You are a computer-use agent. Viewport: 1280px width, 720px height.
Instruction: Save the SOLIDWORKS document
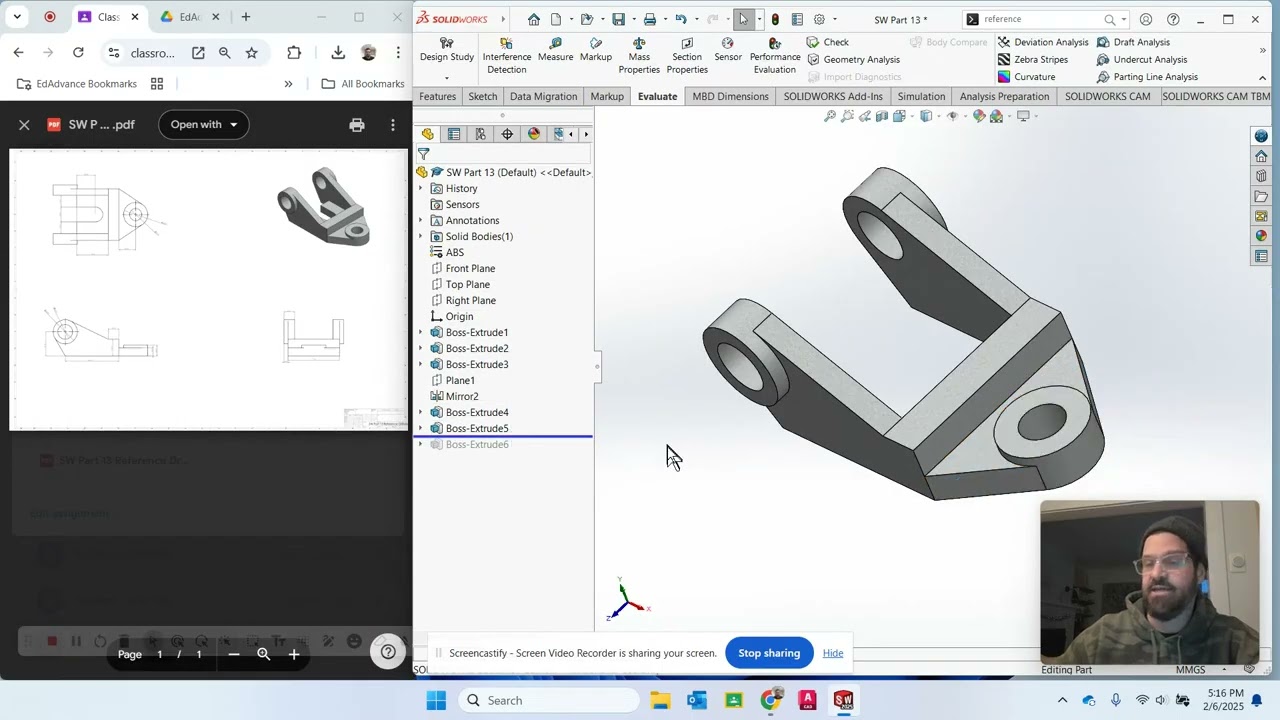tap(619, 19)
